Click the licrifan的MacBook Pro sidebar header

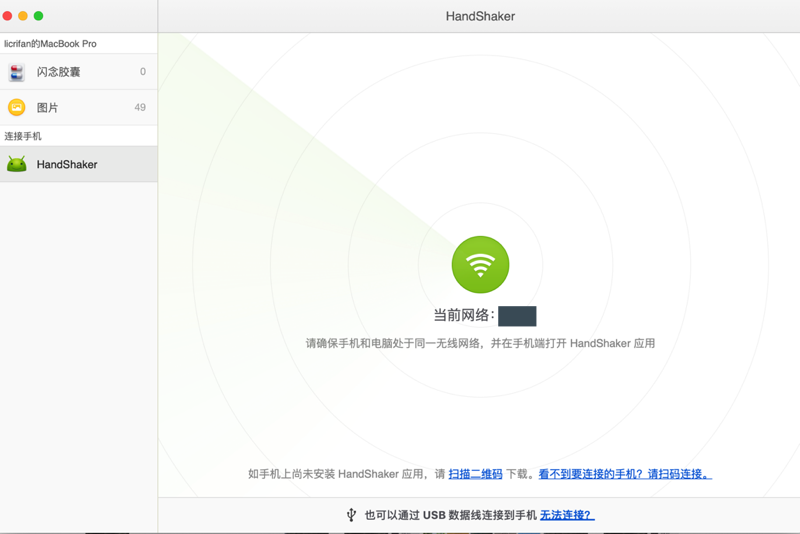50,44
